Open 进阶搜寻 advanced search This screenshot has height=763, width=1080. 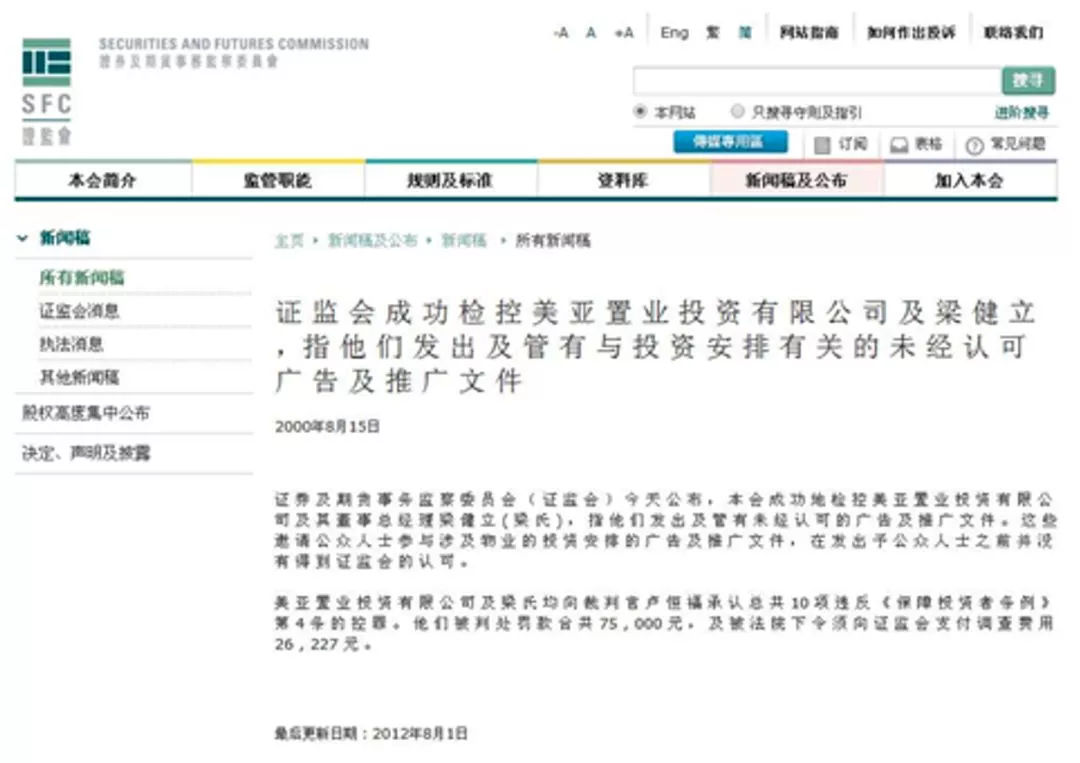coord(1021,112)
